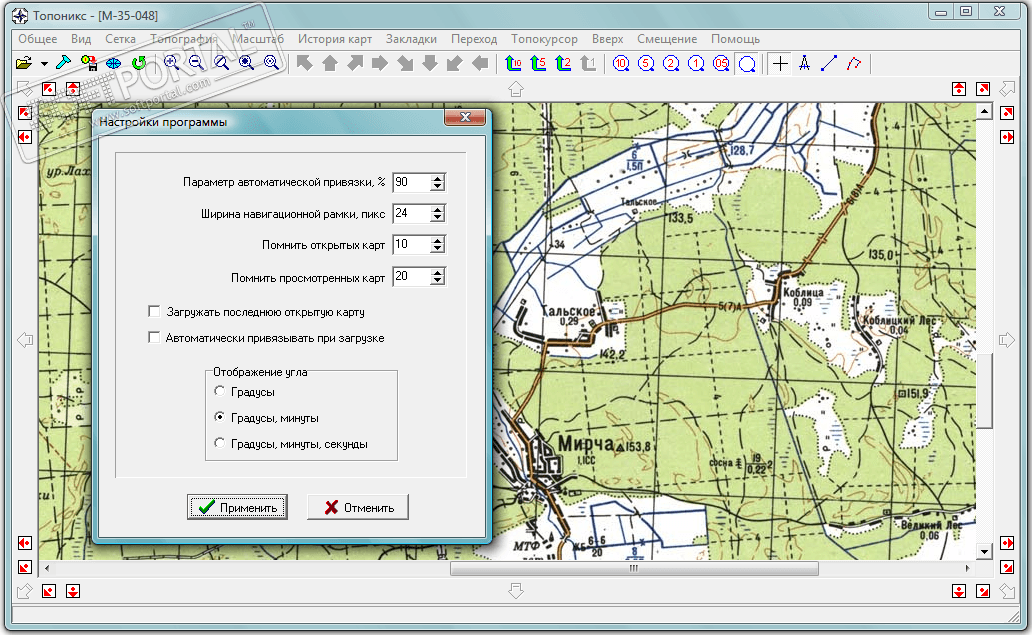The height and width of the screenshot is (635, 1032).
Task: Decrease the 'Помнить открытых карт' value
Action: click(437, 249)
